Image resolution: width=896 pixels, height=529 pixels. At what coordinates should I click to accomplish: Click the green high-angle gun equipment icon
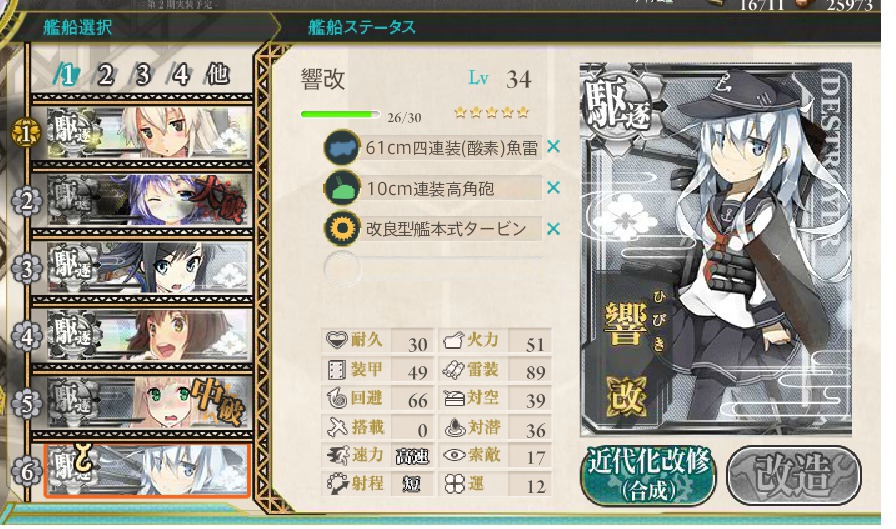(342, 188)
